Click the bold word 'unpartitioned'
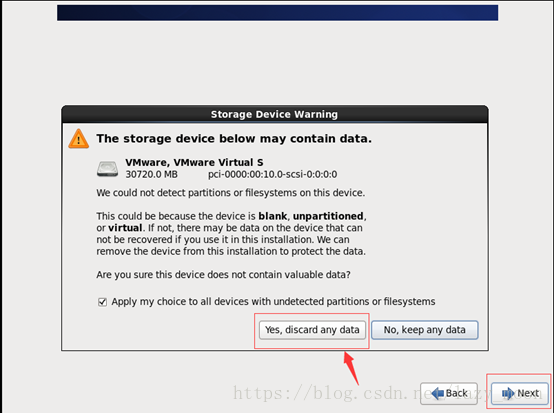 pos(328,216)
